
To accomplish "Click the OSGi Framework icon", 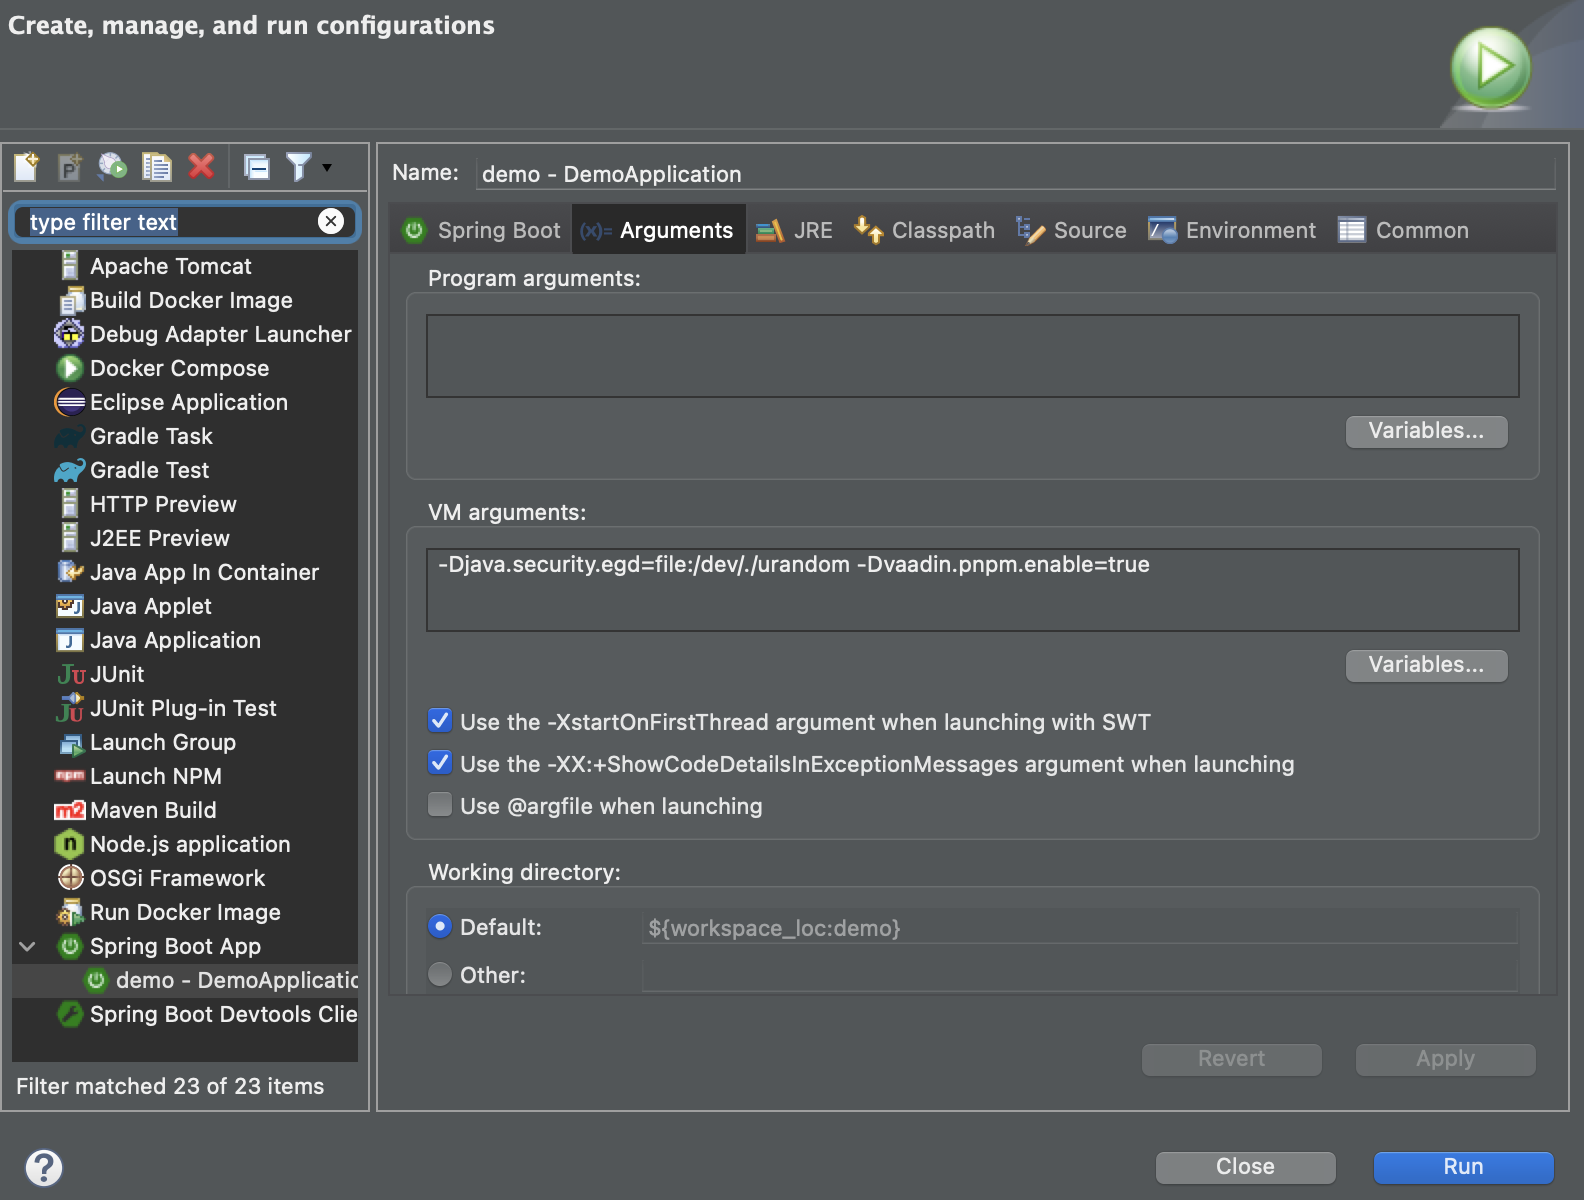I will [71, 878].
